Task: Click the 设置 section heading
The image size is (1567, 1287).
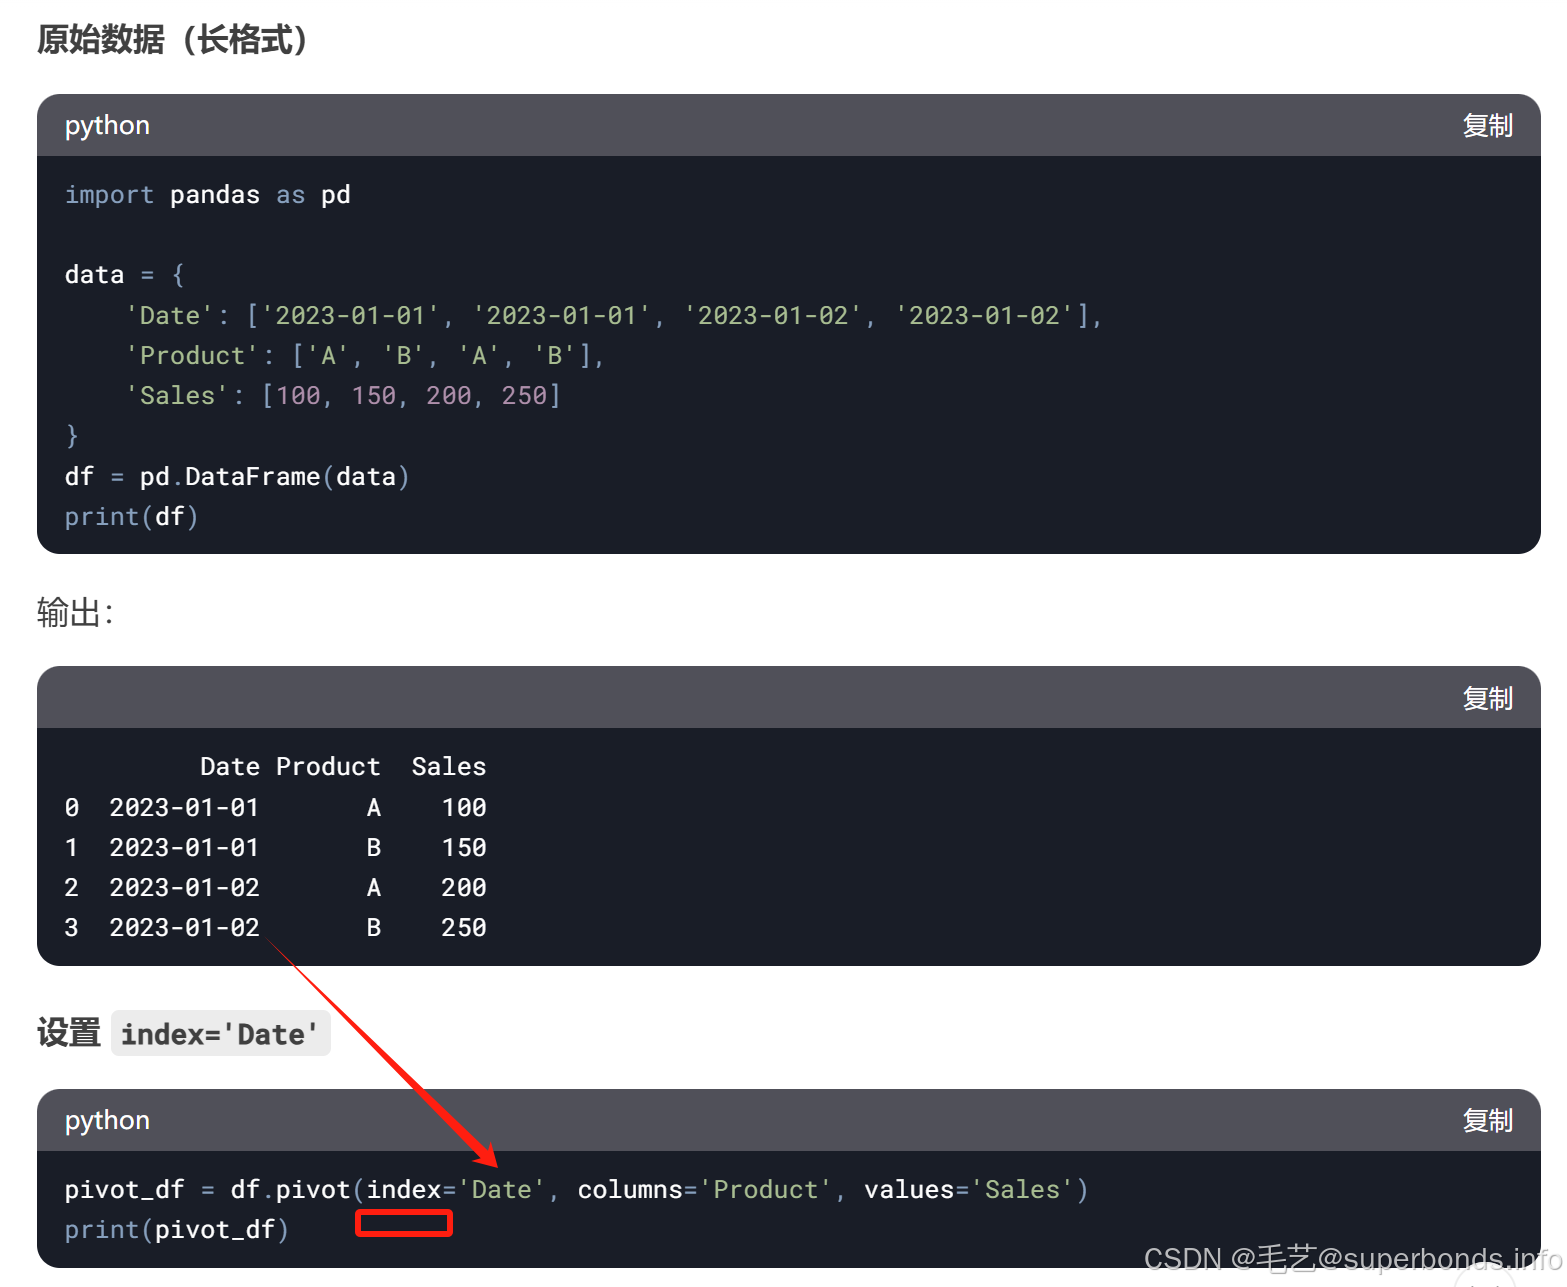Action: point(67,1033)
